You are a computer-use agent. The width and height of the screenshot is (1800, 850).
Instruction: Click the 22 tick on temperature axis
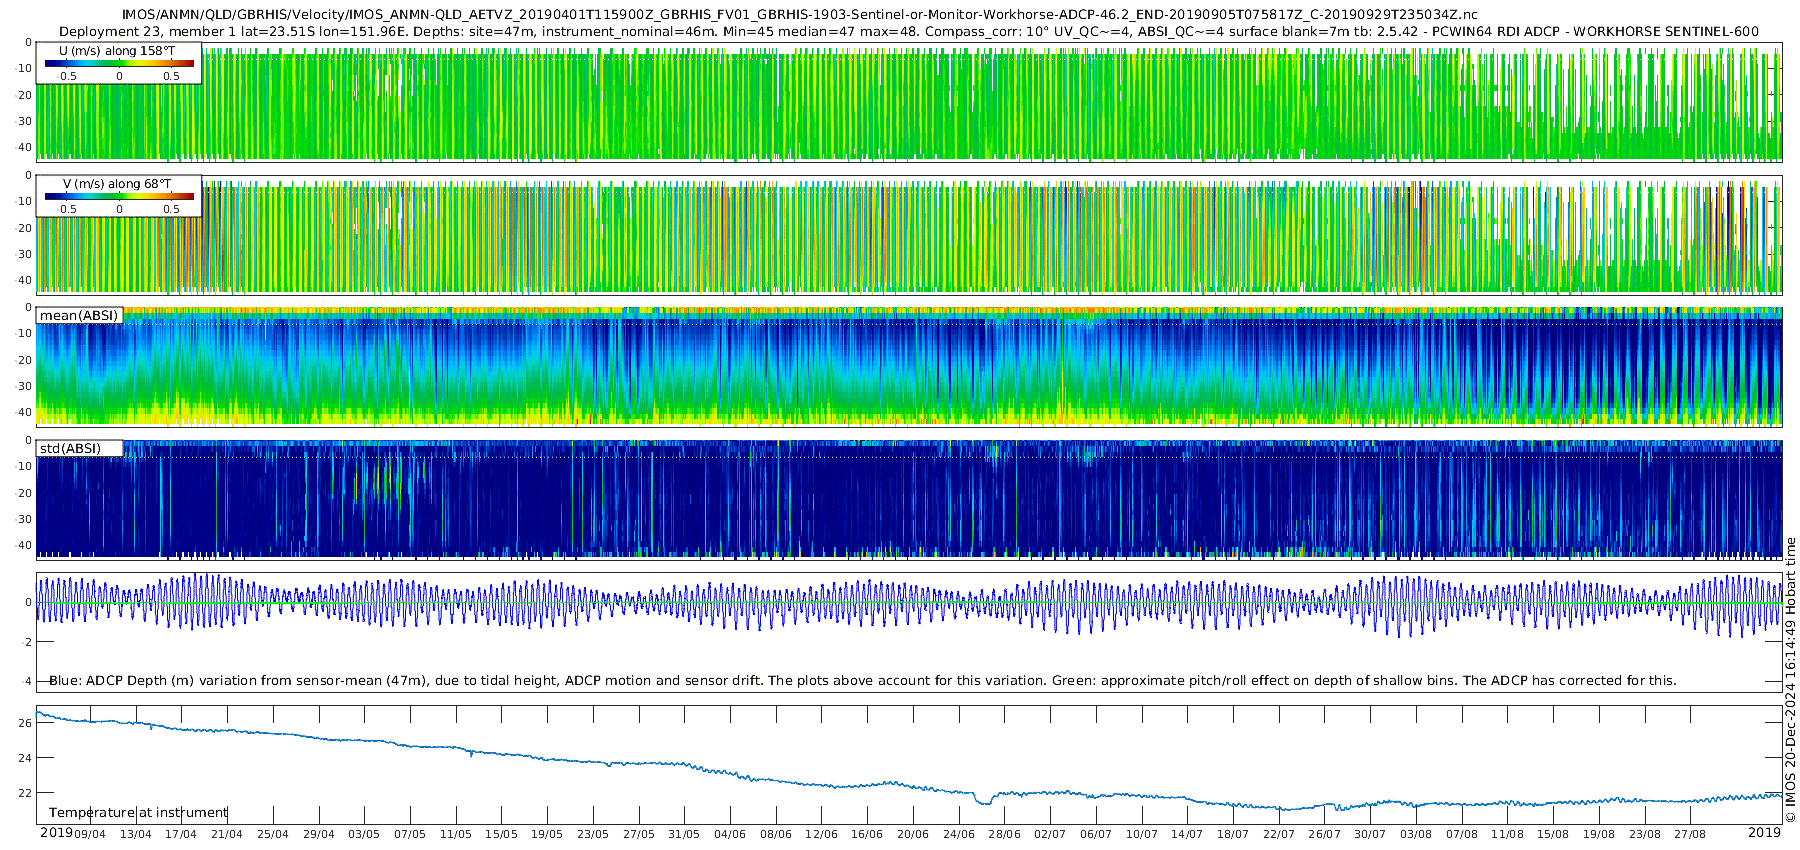tap(26, 793)
